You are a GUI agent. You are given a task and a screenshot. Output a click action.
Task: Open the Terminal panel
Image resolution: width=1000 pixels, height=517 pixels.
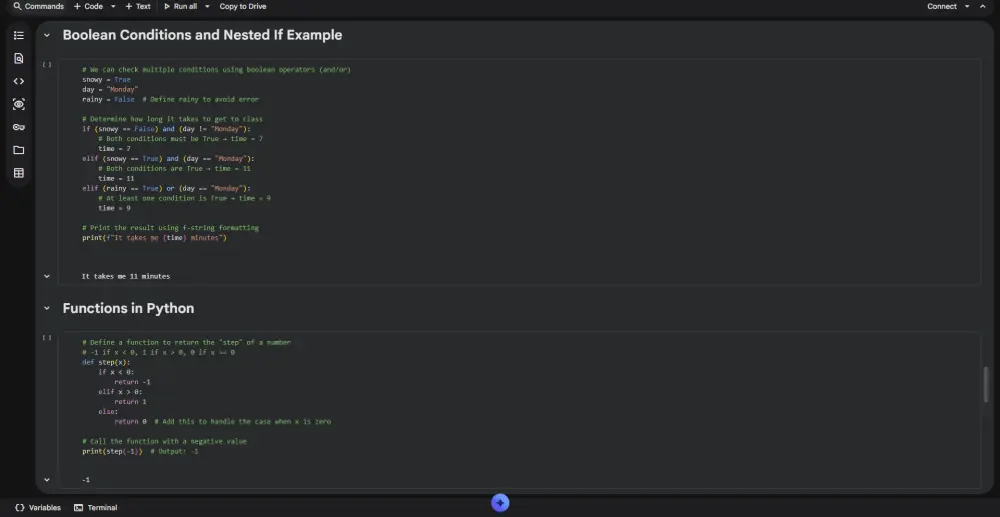[96, 508]
